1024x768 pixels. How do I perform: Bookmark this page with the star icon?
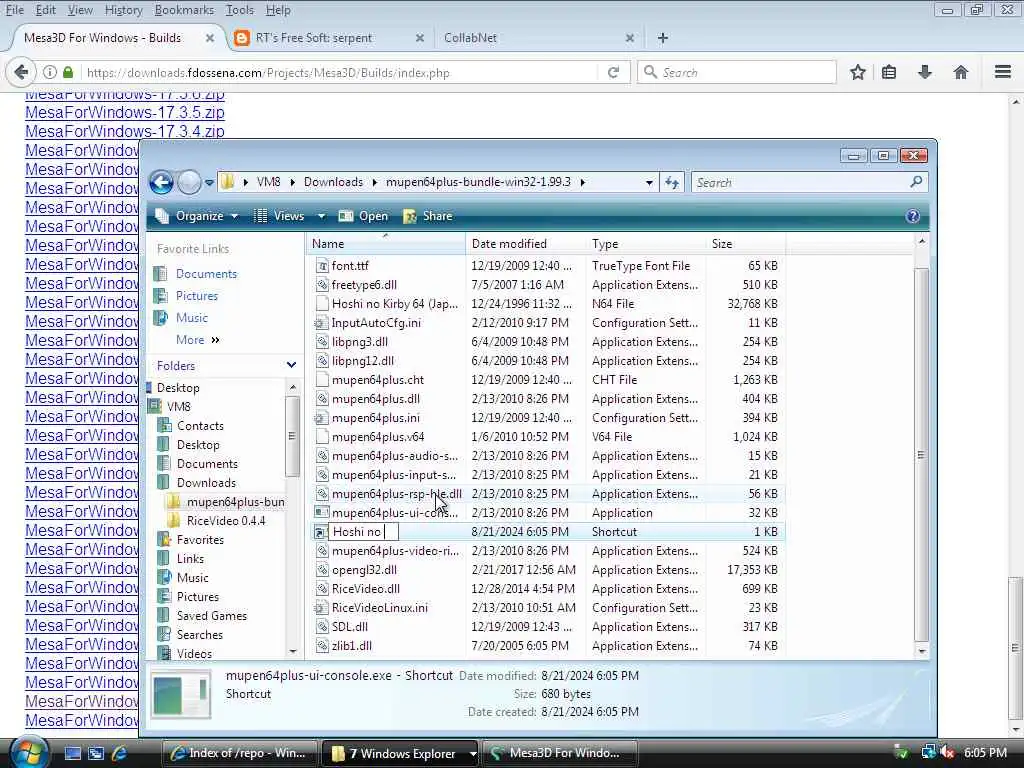click(857, 72)
